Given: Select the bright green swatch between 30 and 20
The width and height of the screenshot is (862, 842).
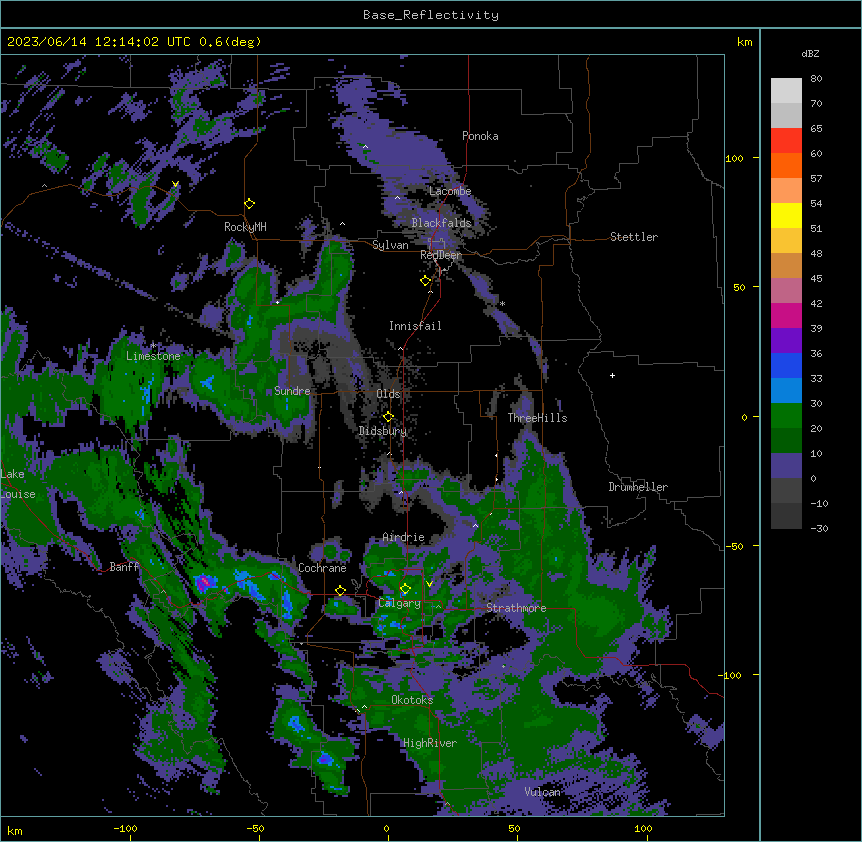Looking at the screenshot, I should coord(786,416).
